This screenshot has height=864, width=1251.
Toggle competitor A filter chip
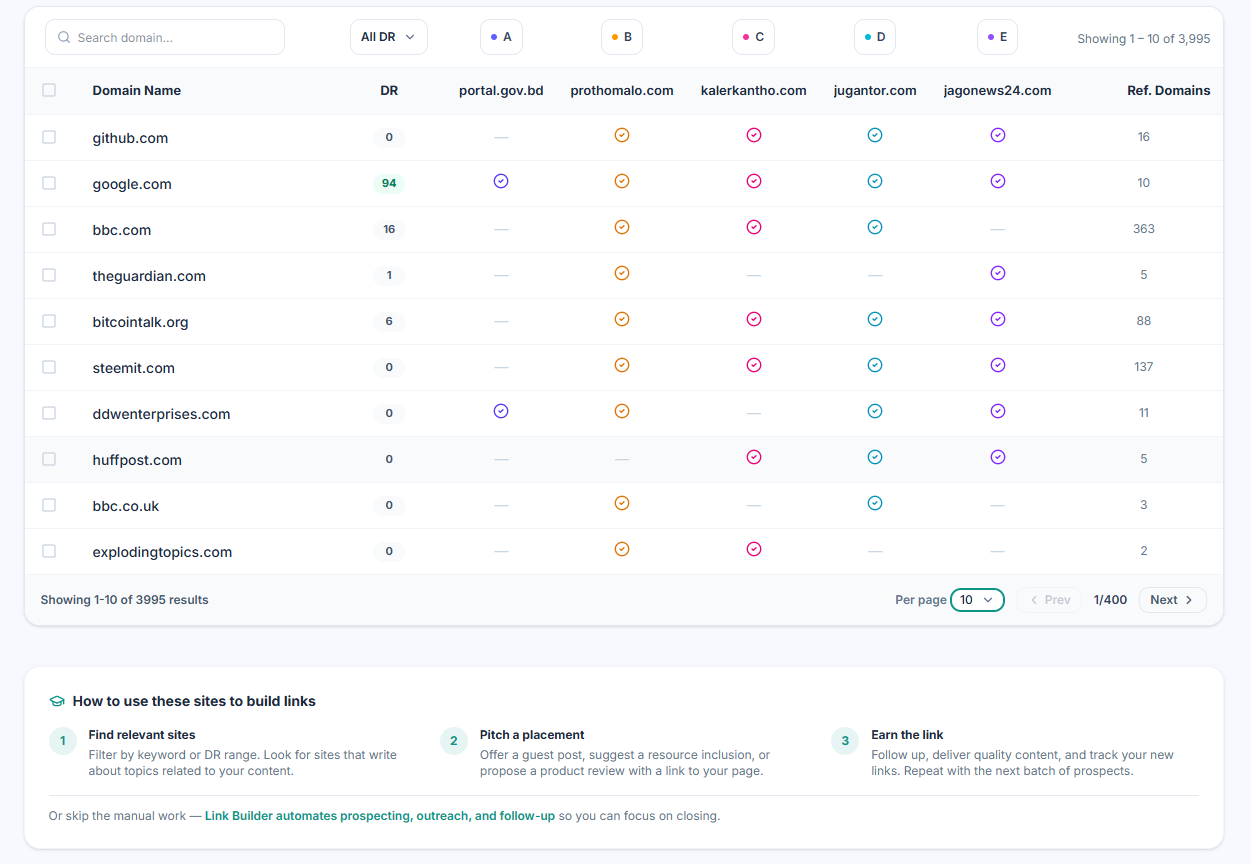tap(501, 37)
